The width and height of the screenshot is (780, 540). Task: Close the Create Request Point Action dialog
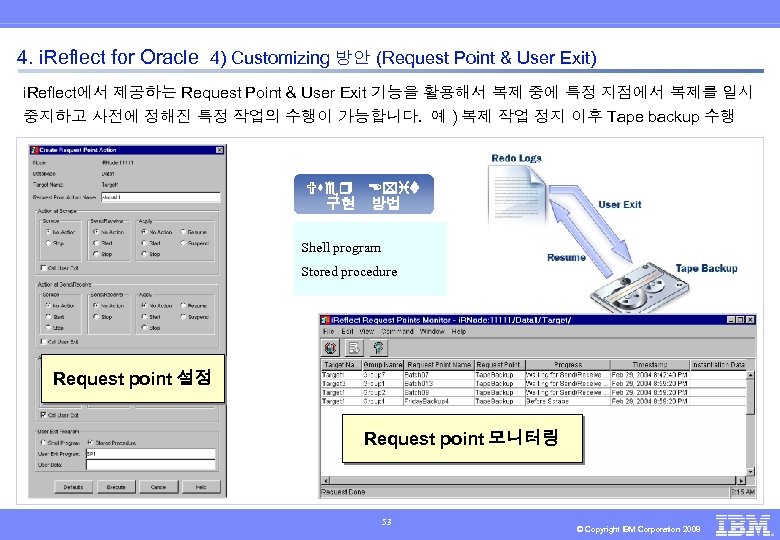219,150
